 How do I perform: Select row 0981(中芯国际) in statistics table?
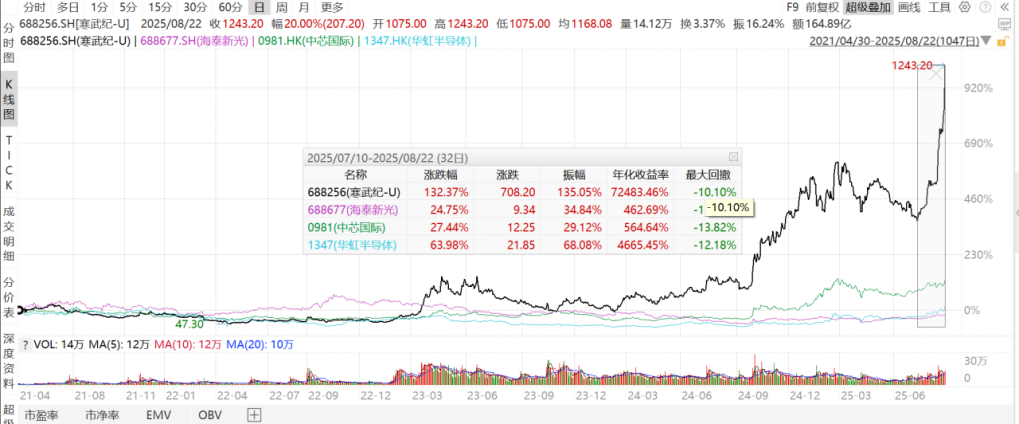coord(523,228)
